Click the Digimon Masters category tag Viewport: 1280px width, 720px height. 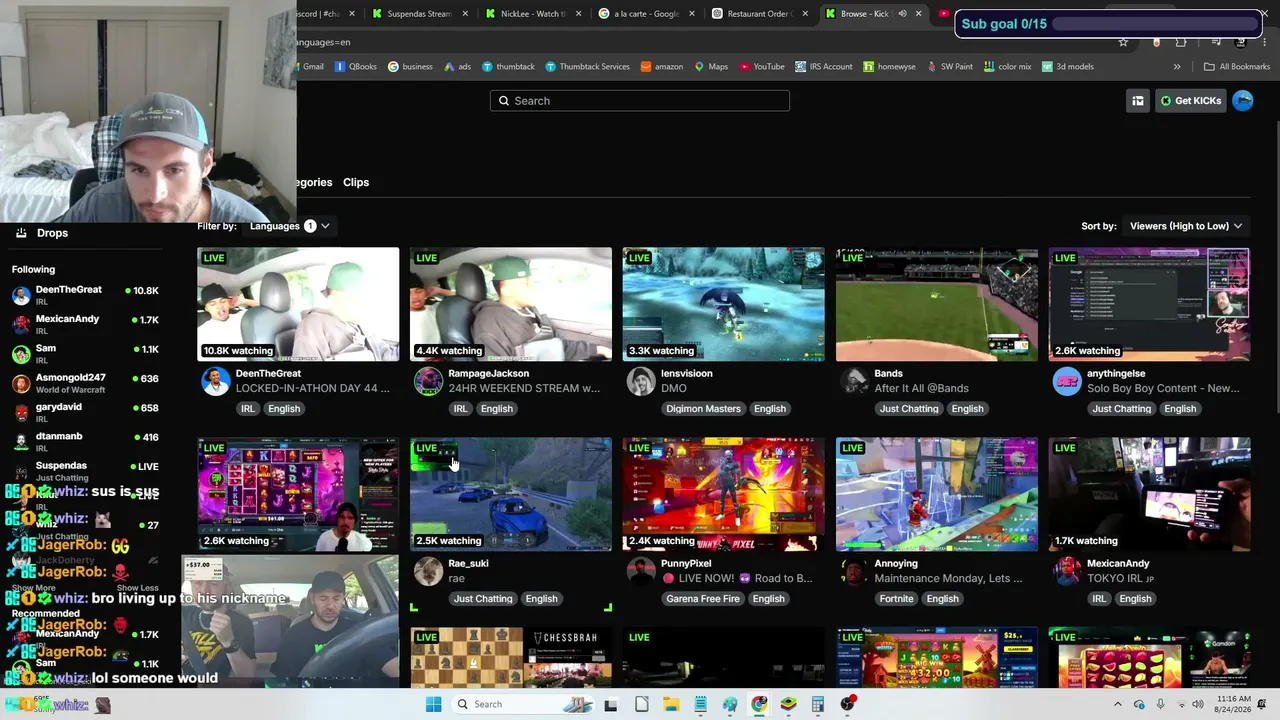tap(703, 409)
